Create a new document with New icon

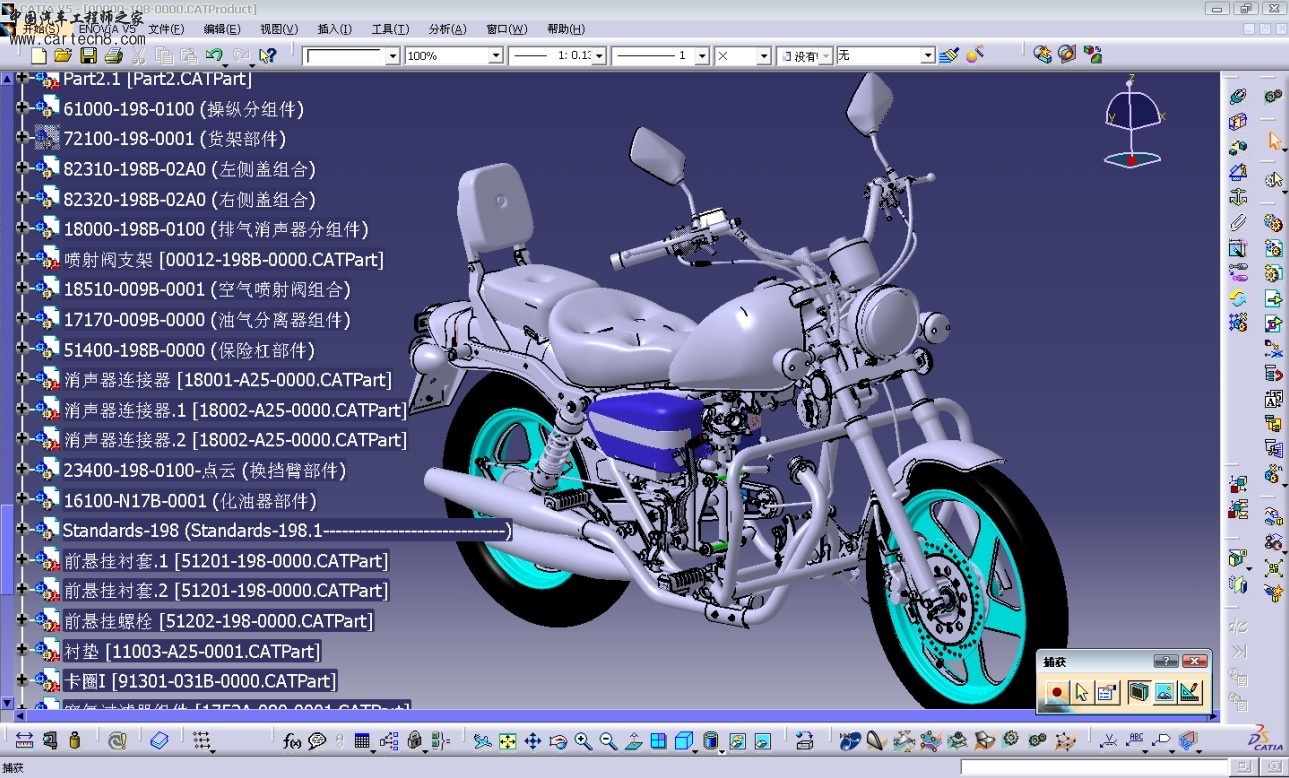coord(39,56)
